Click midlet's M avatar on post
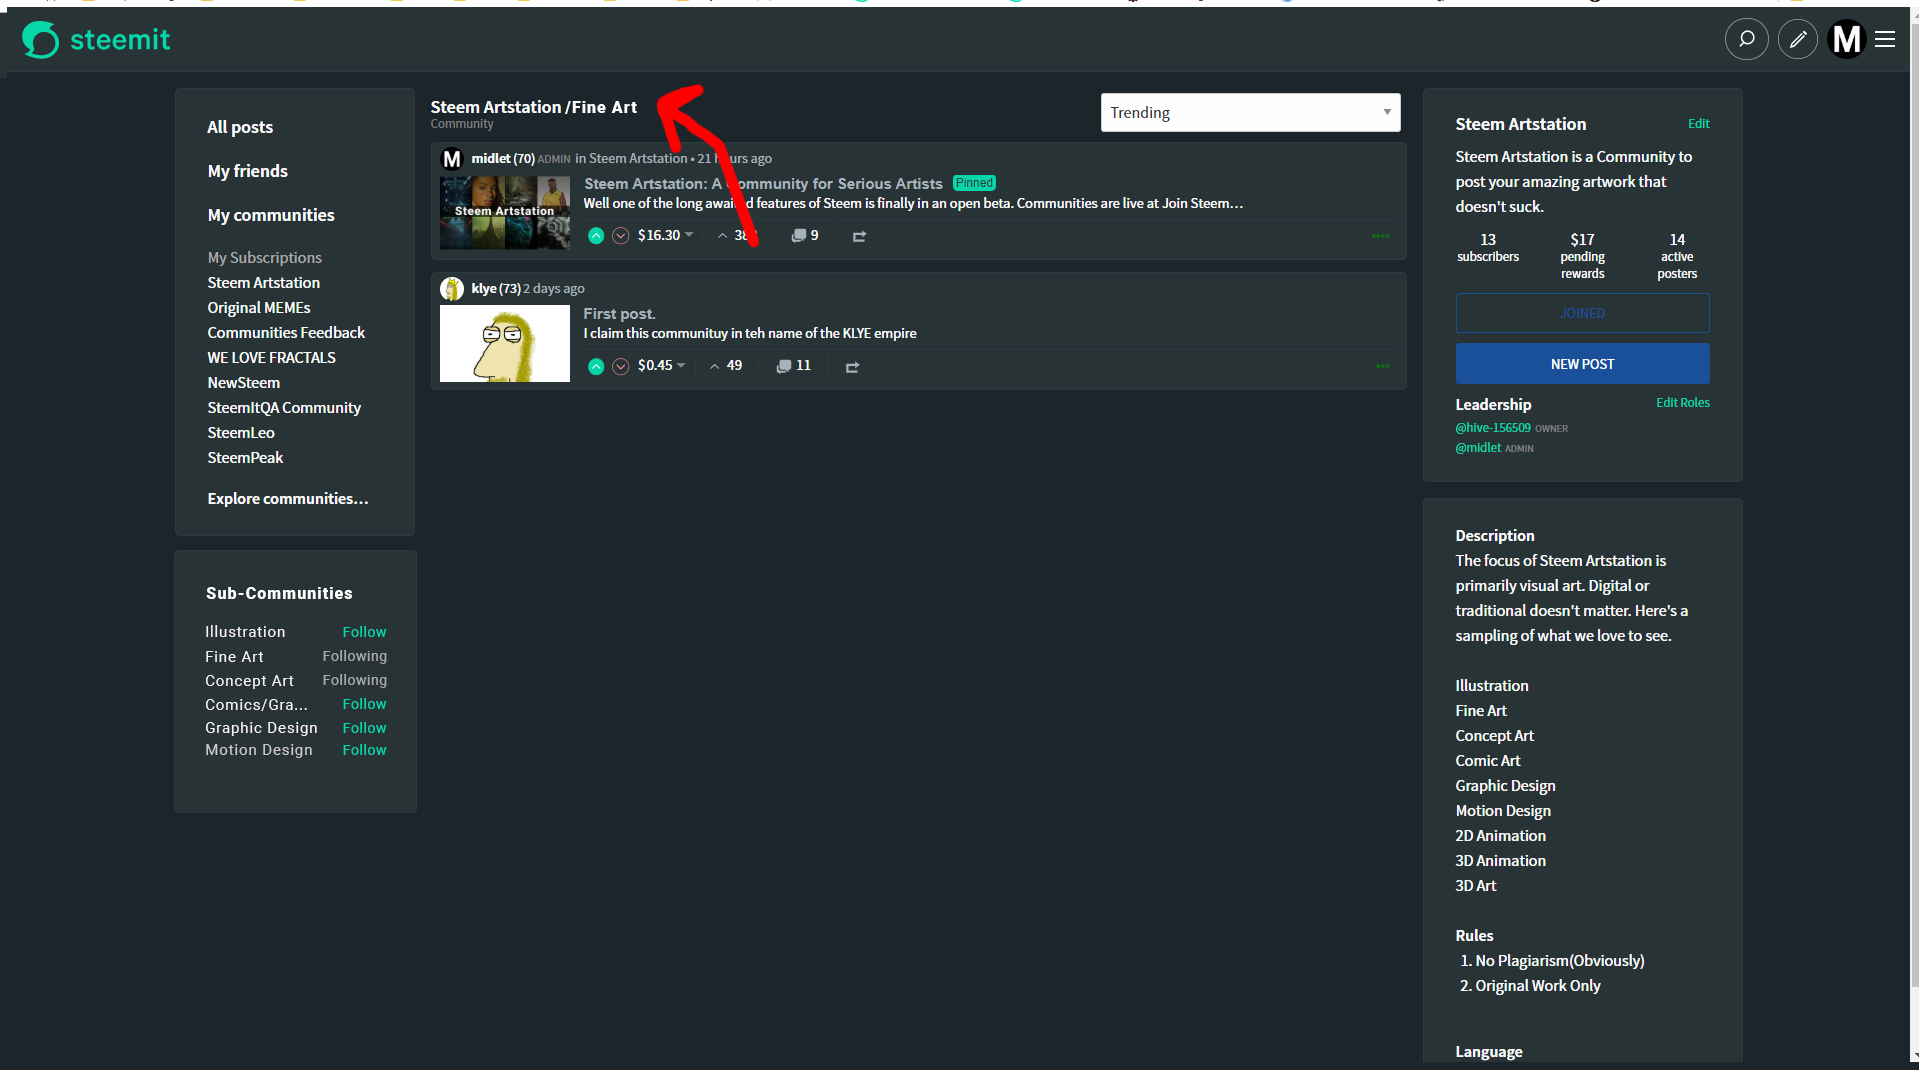The width and height of the screenshot is (1919, 1070). point(452,159)
